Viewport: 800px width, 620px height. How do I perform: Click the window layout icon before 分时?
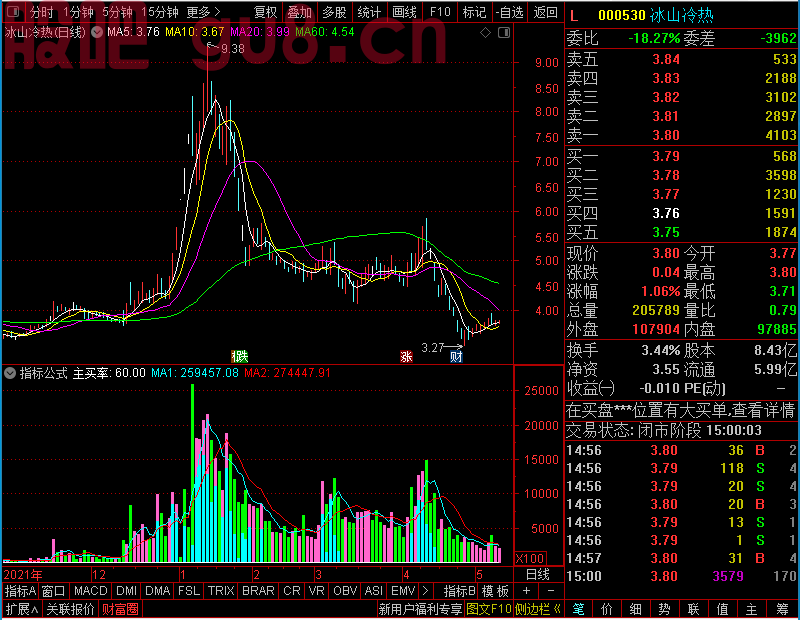pos(13,12)
